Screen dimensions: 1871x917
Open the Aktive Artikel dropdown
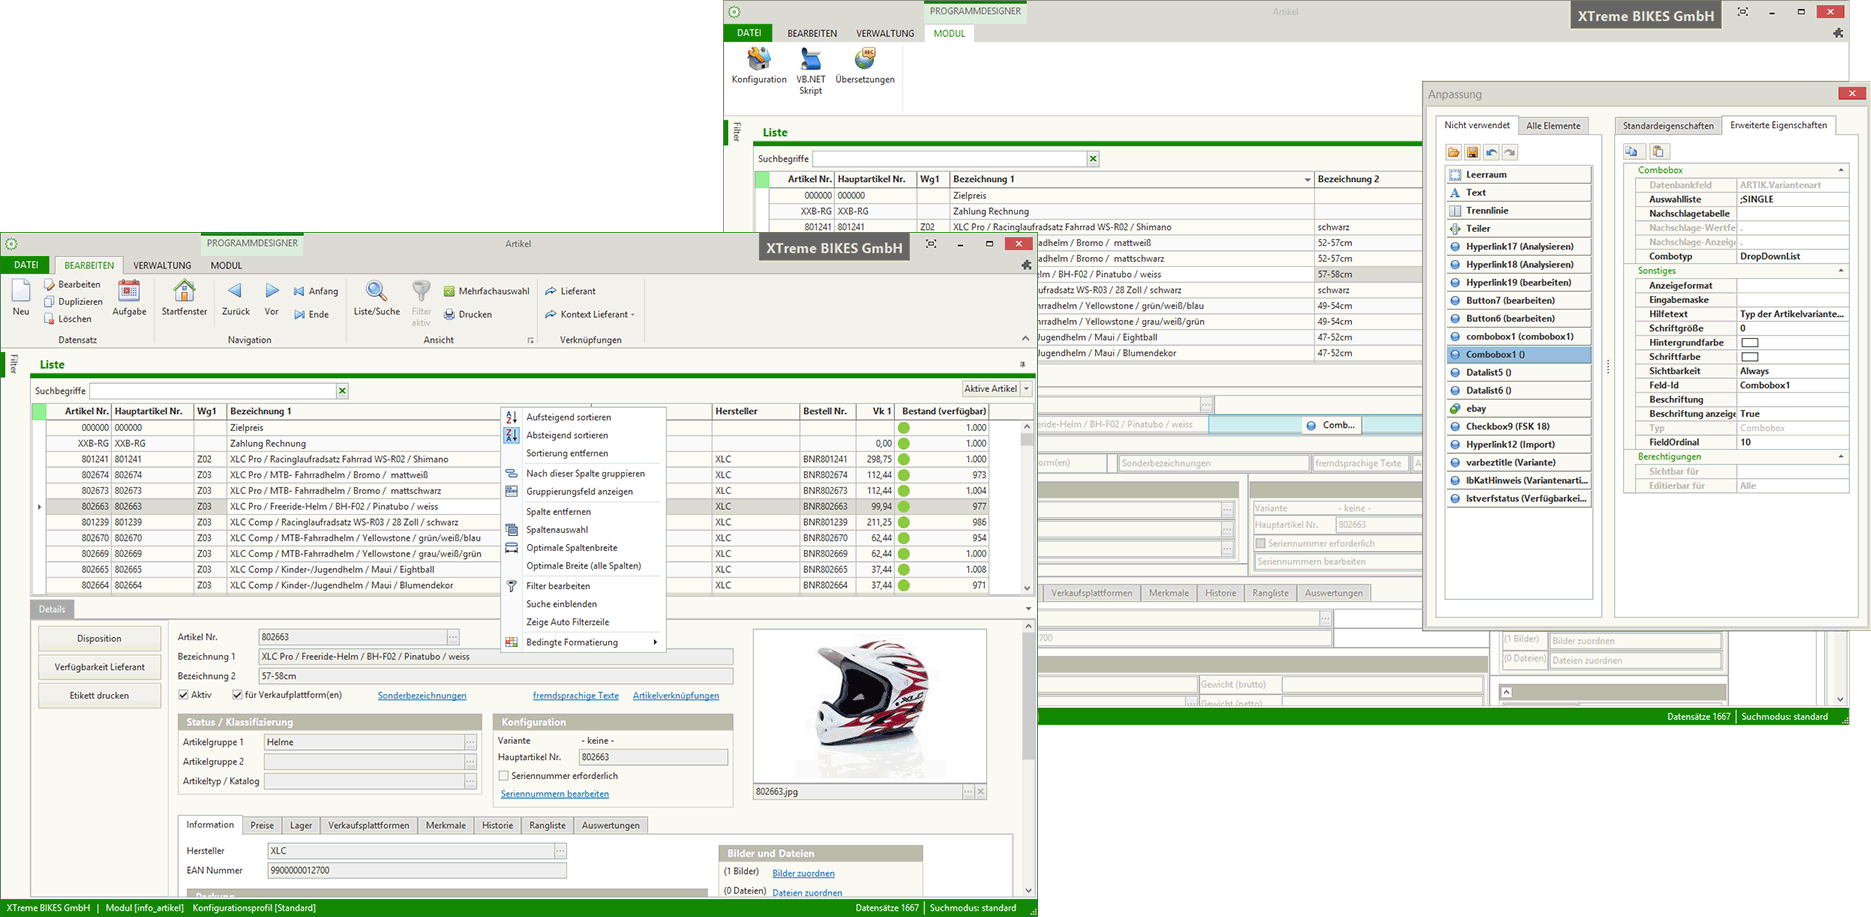tap(1026, 389)
